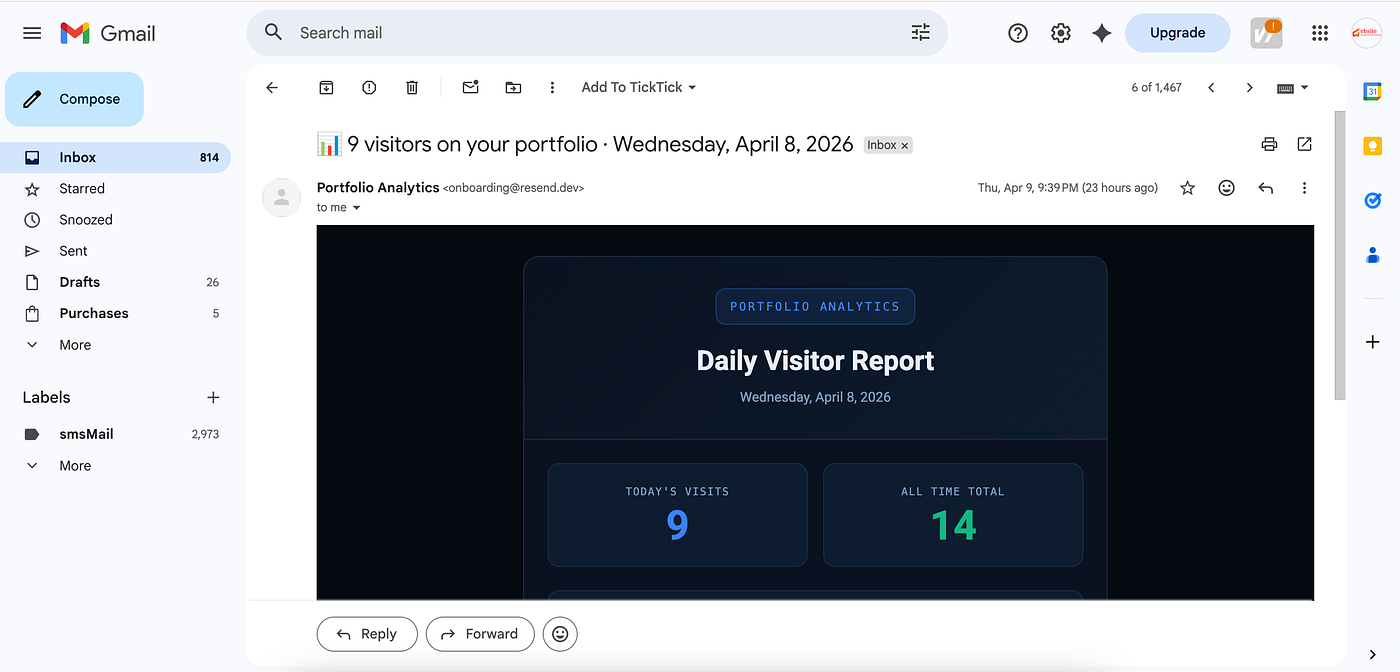Show search options filter icon
This screenshot has height=672, width=1400.
920,33
